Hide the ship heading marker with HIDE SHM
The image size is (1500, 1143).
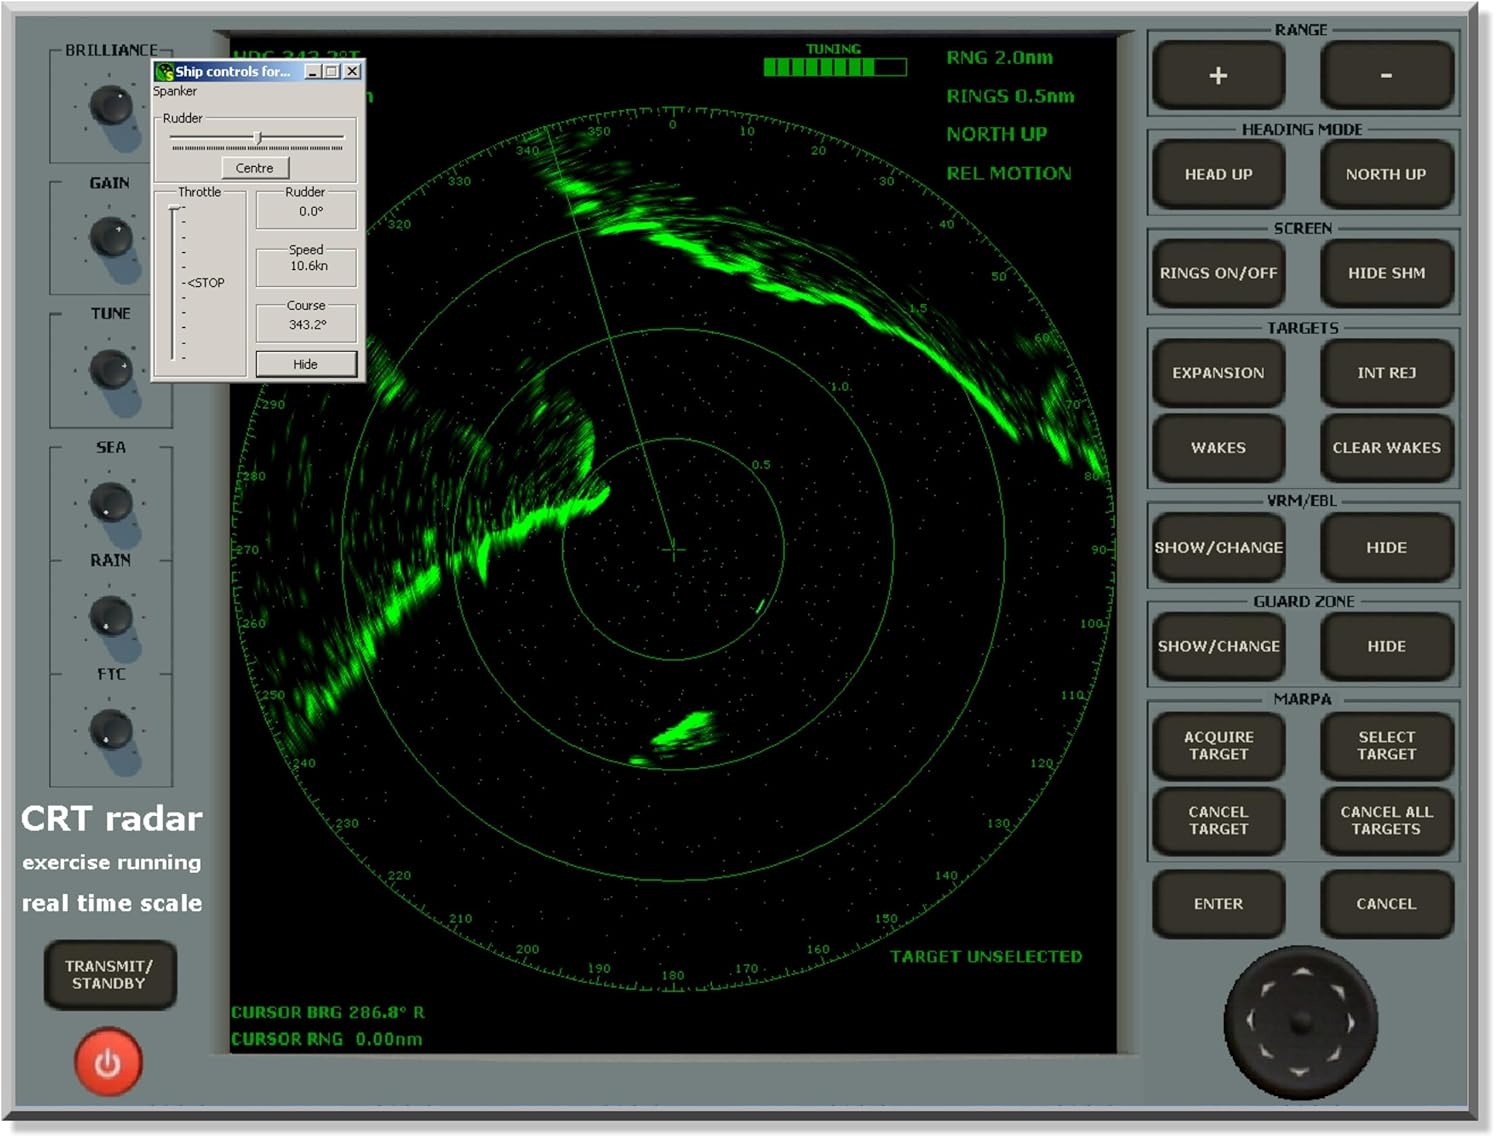pos(1386,272)
